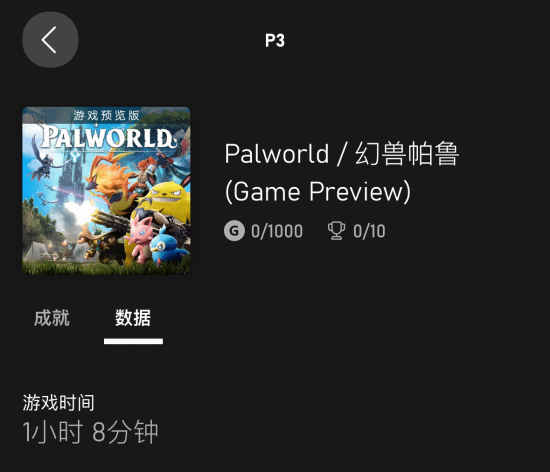Open the Palworld cover art thumbnail
Screen dimensions: 550x472
[x=106, y=191]
